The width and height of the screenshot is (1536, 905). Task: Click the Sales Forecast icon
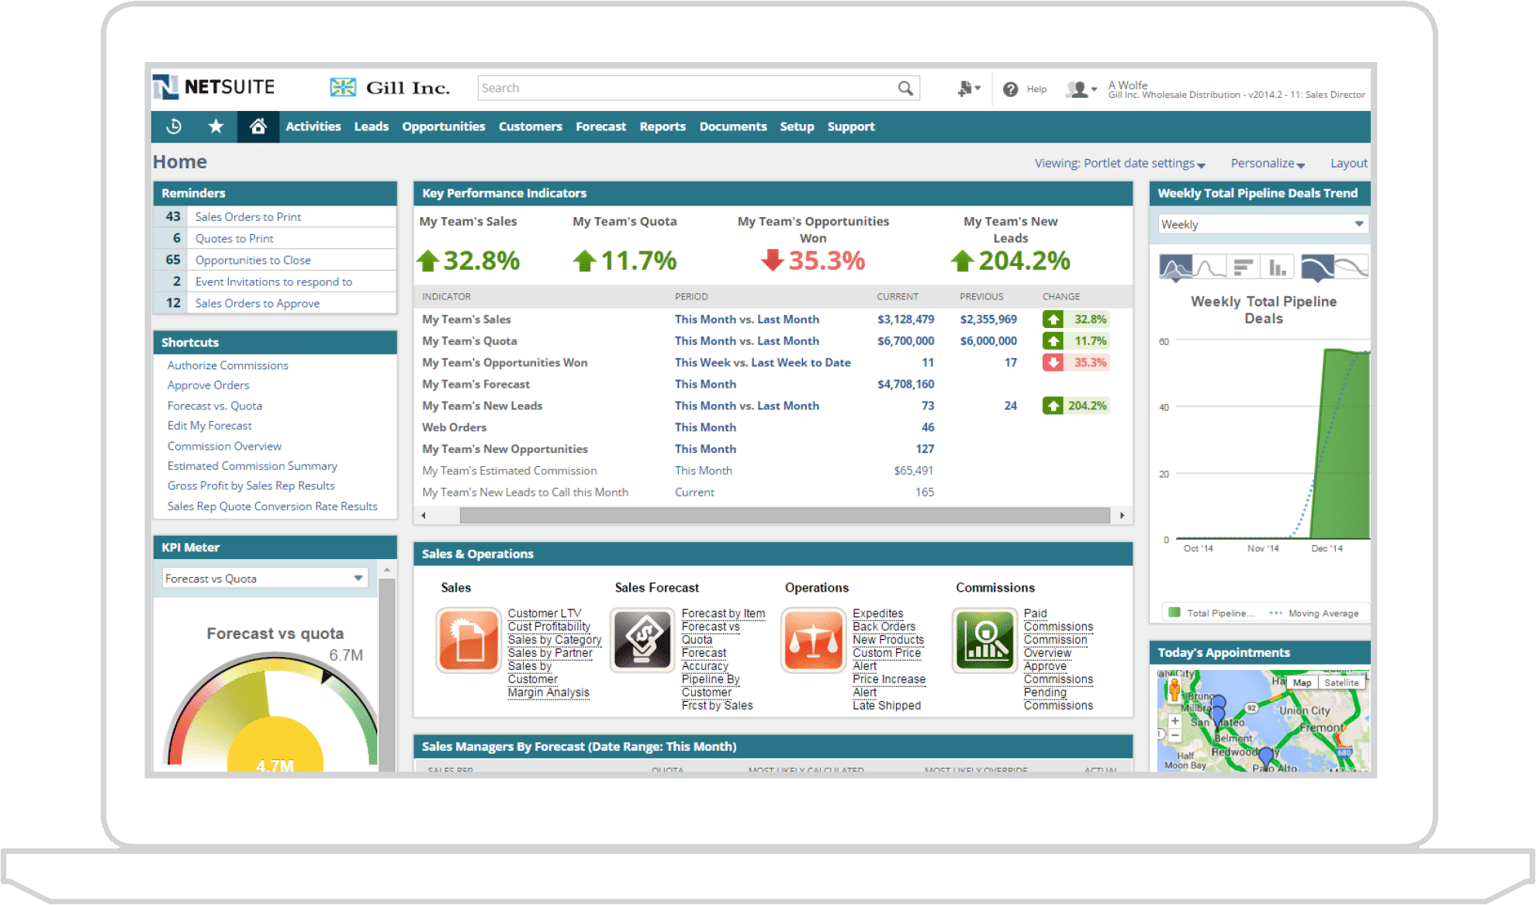641,640
